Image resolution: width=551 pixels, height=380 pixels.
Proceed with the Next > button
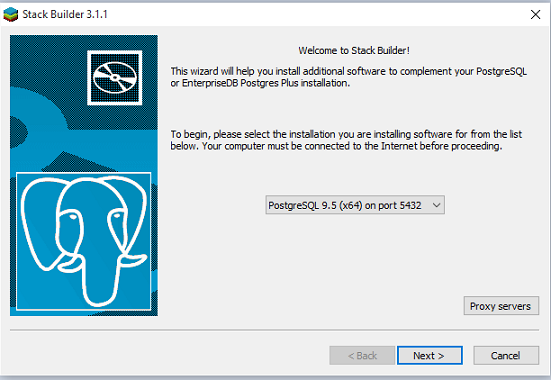[429, 355]
